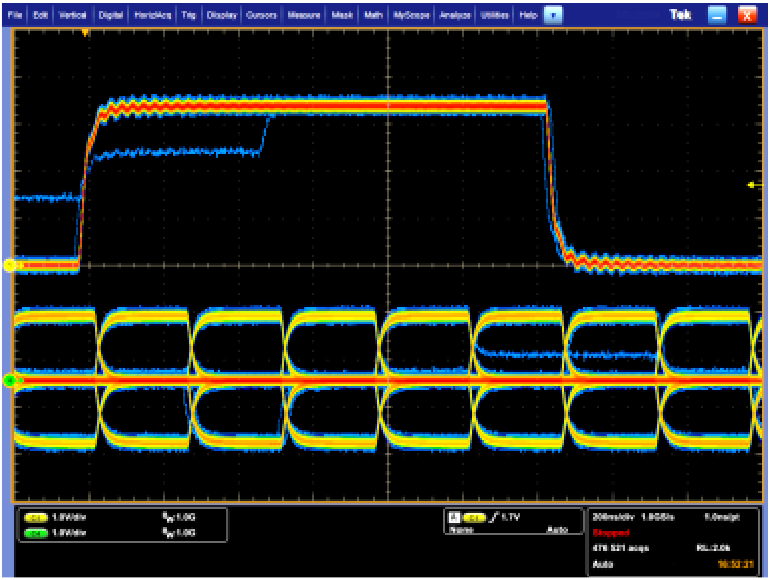Click the trigger A indicator icon
The image size is (771, 580).
pos(454,518)
